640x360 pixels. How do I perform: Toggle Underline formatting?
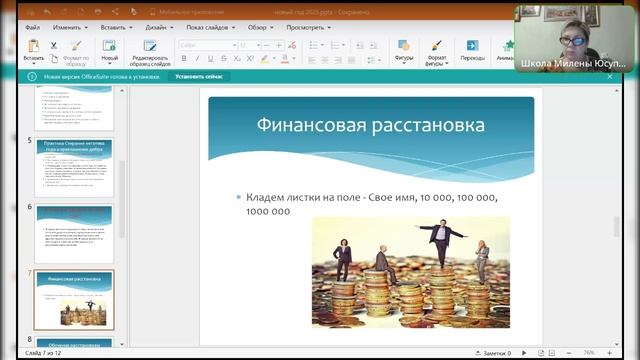pos(210,59)
